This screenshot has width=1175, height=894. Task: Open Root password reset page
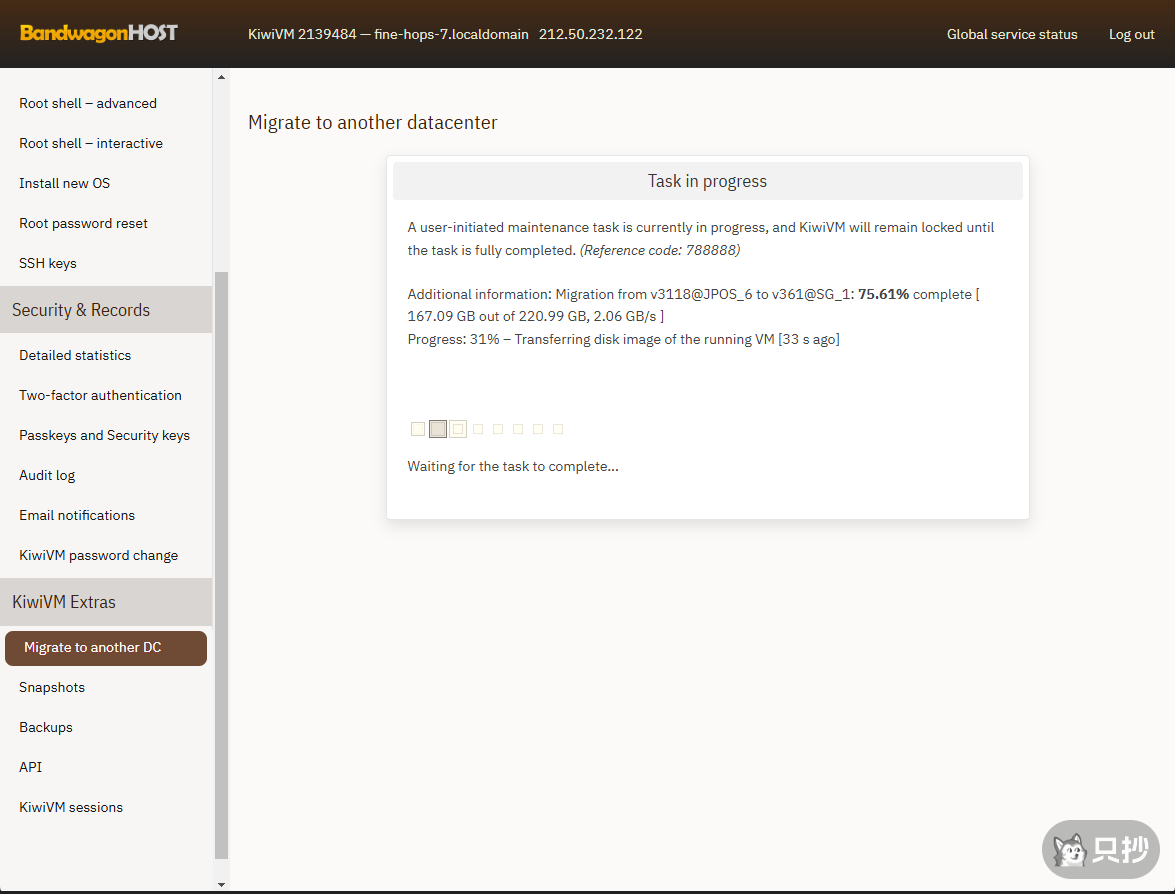click(83, 223)
